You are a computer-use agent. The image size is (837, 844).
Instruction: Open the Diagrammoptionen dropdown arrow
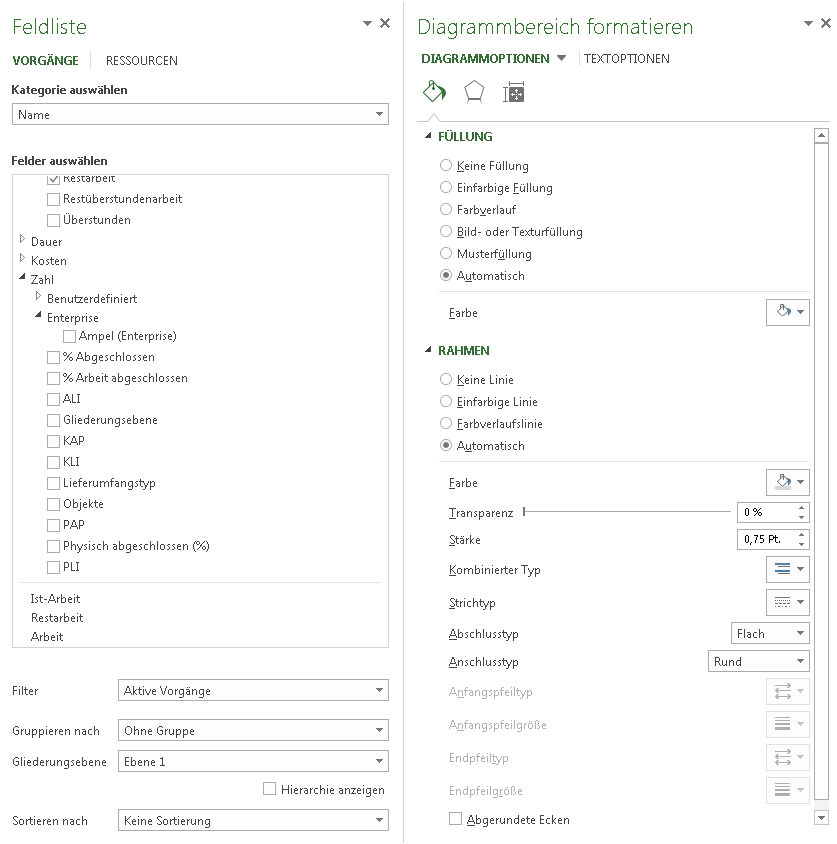561,58
